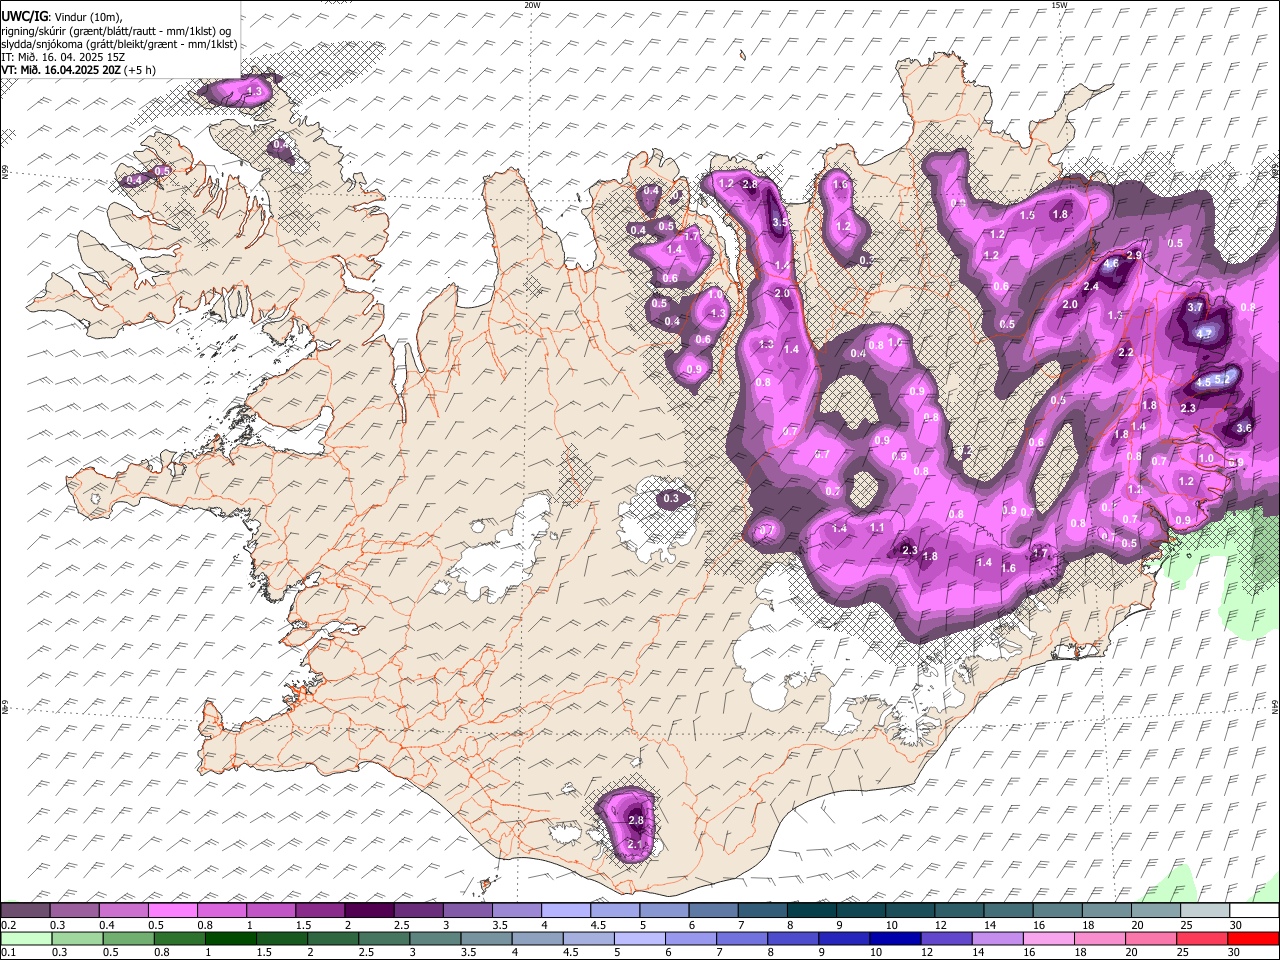Viewport: 1280px width, 960px height.
Task: Pick the palest green swatch above the 0.1 label
Action: click(x=26, y=938)
